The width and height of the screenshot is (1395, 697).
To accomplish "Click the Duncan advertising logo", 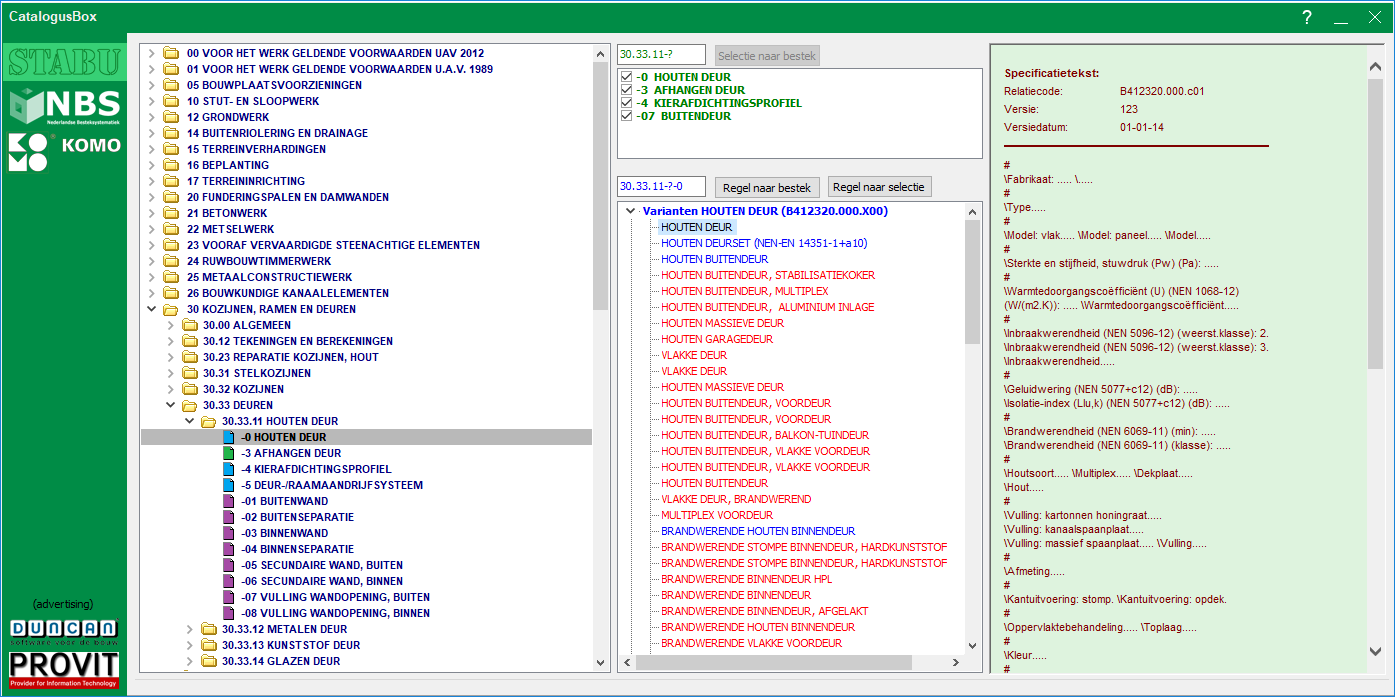I will (x=64, y=630).
